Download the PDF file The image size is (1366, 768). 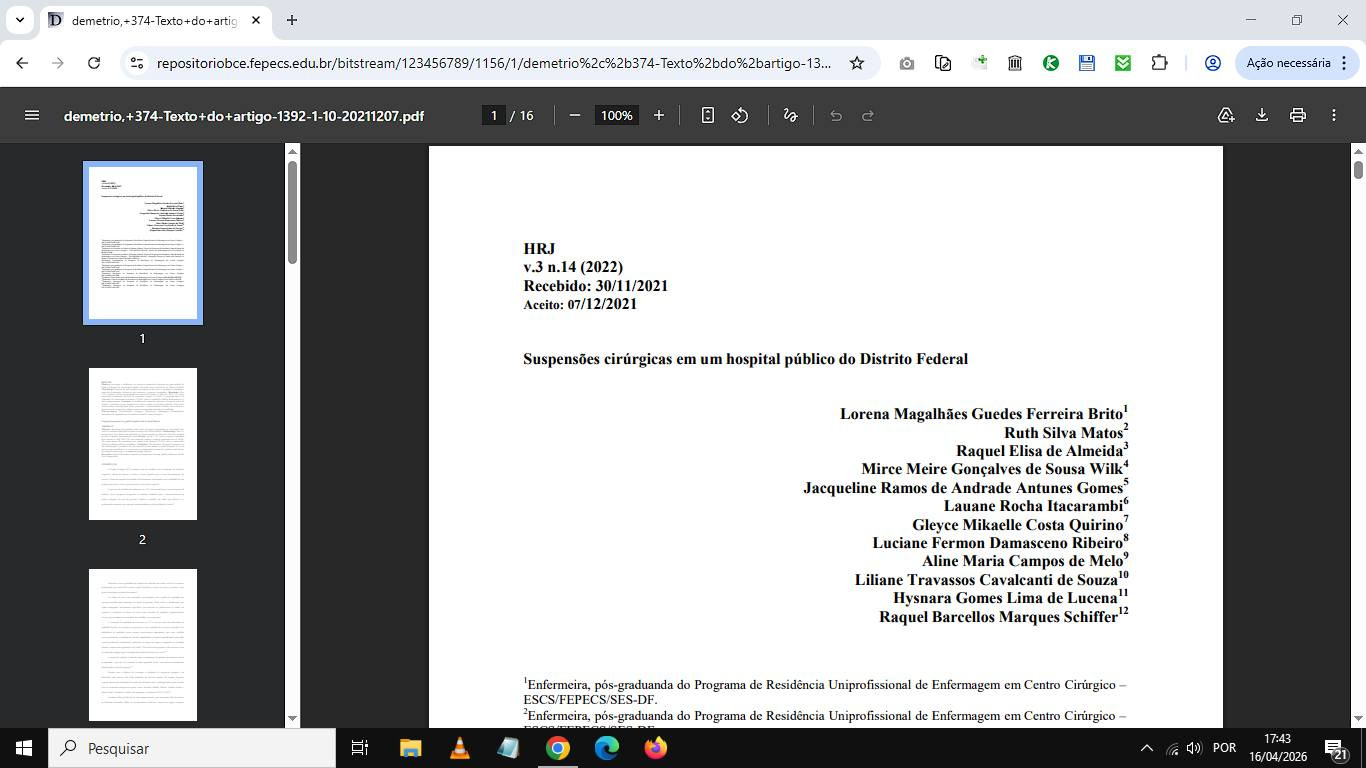click(x=1262, y=115)
